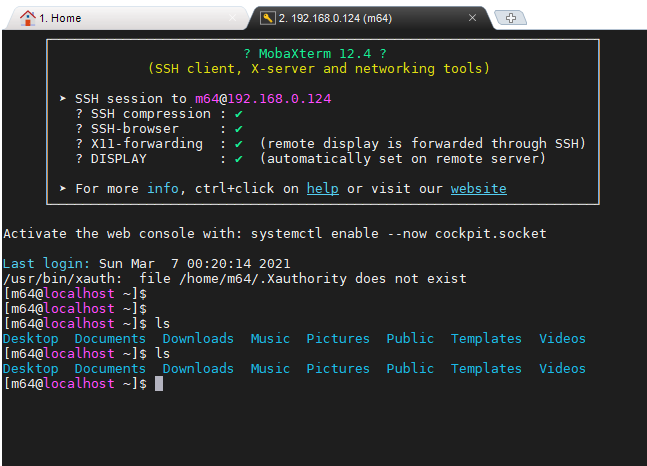Click Music in second ls output
The width and height of the screenshot is (647, 466).
coord(270,369)
